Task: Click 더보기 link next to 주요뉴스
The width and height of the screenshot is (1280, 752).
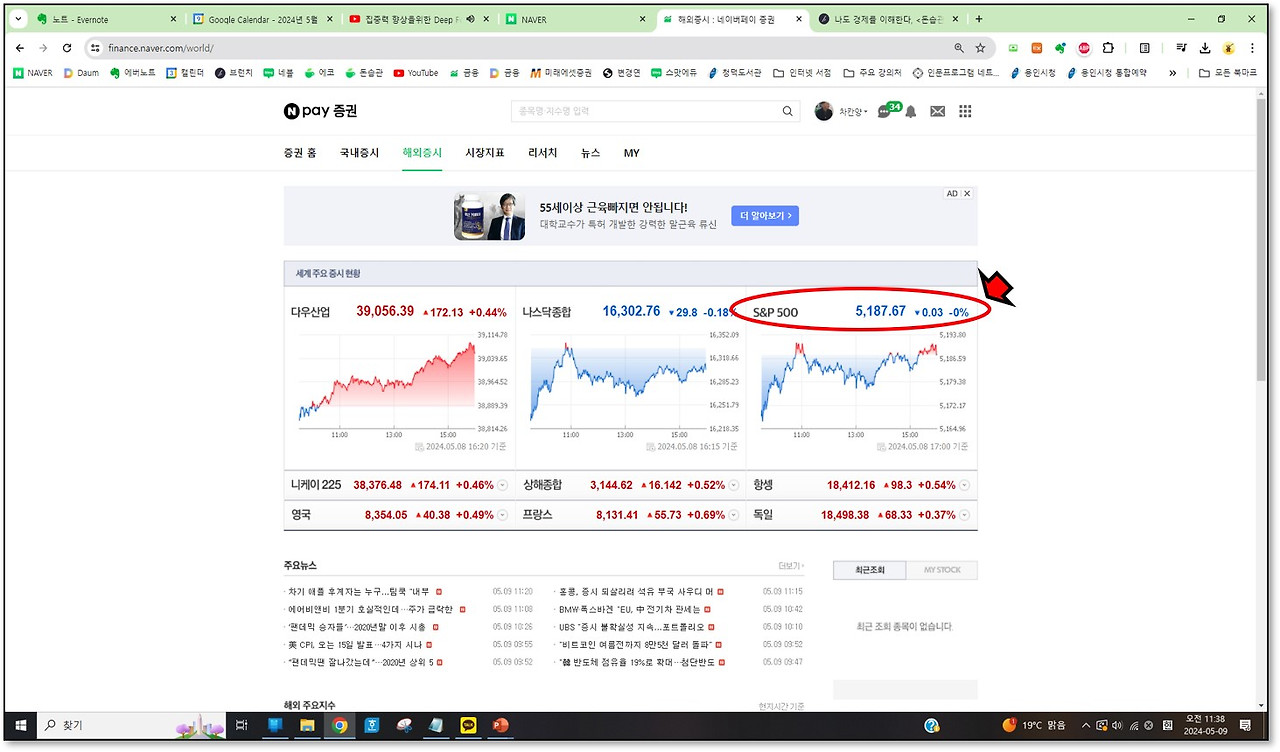Action: (x=790, y=566)
